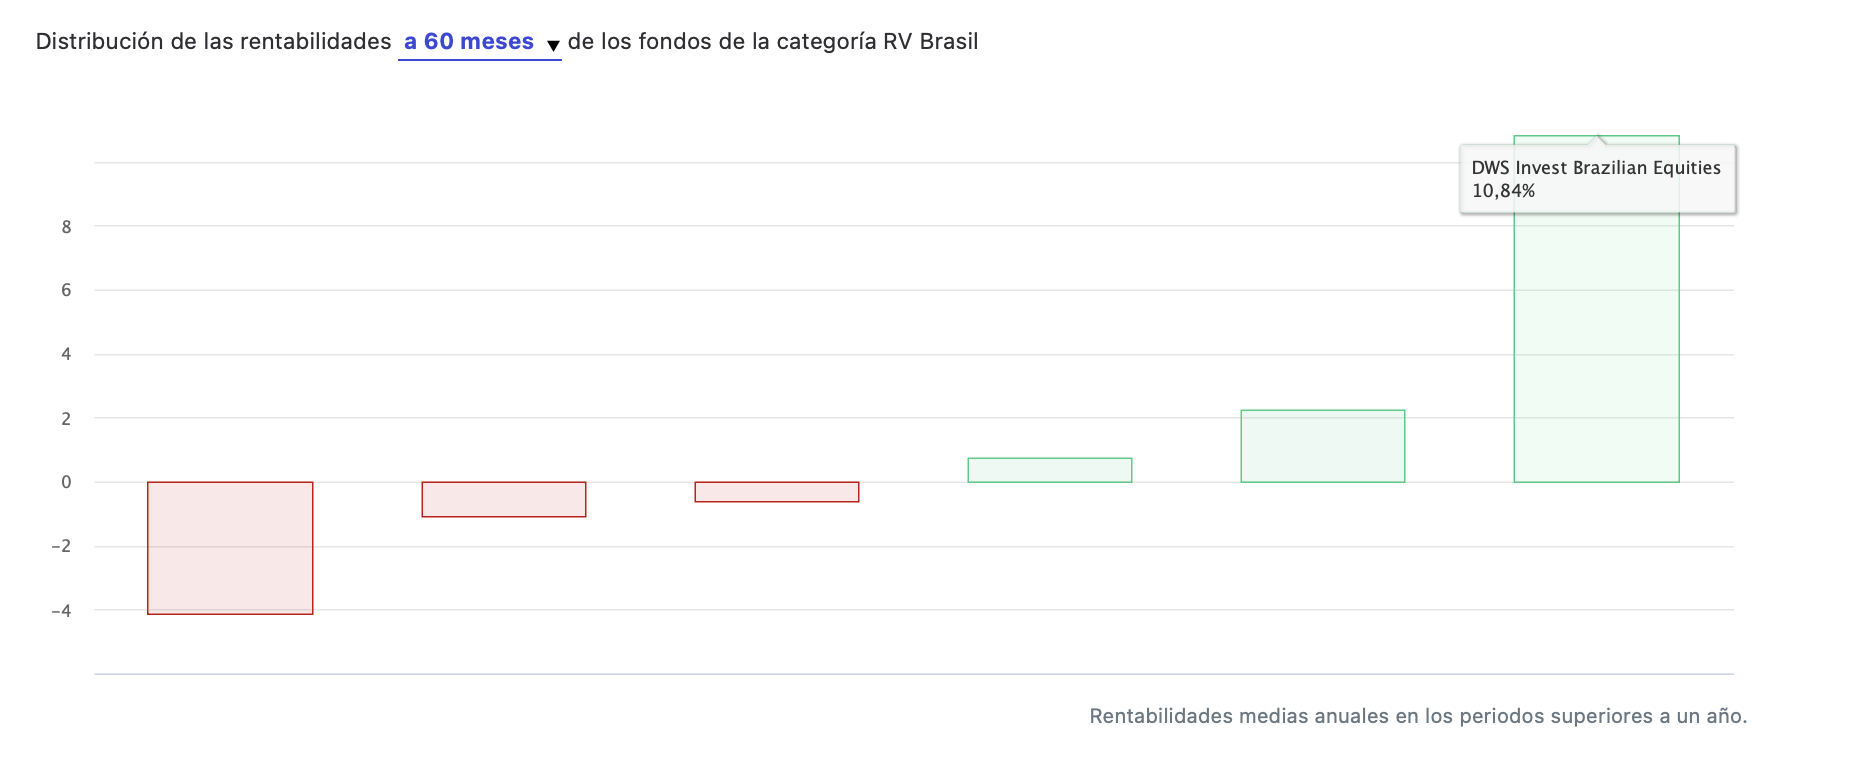Click the y-axis label 8
The image size is (1854, 758).
(x=67, y=227)
